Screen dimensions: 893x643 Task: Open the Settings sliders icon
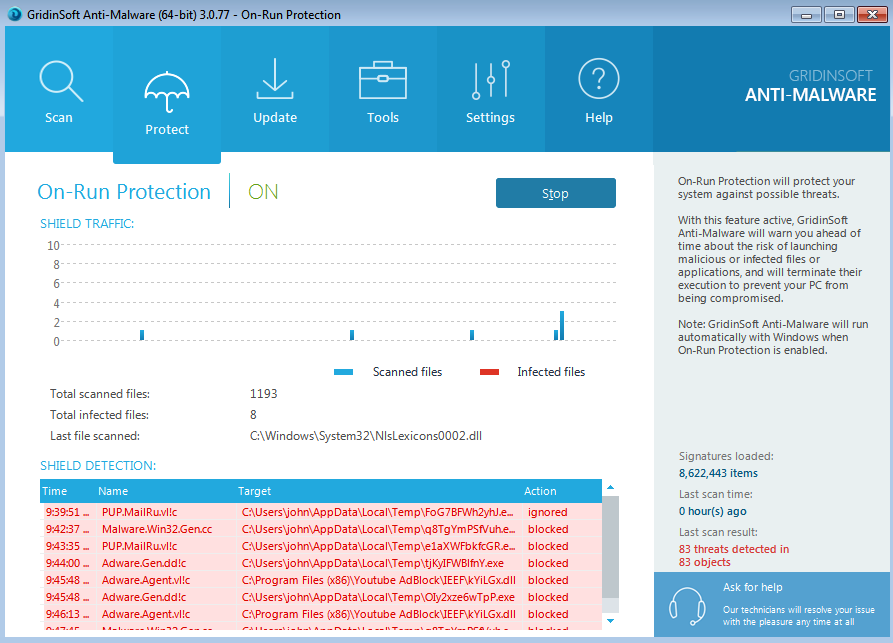click(x=490, y=80)
